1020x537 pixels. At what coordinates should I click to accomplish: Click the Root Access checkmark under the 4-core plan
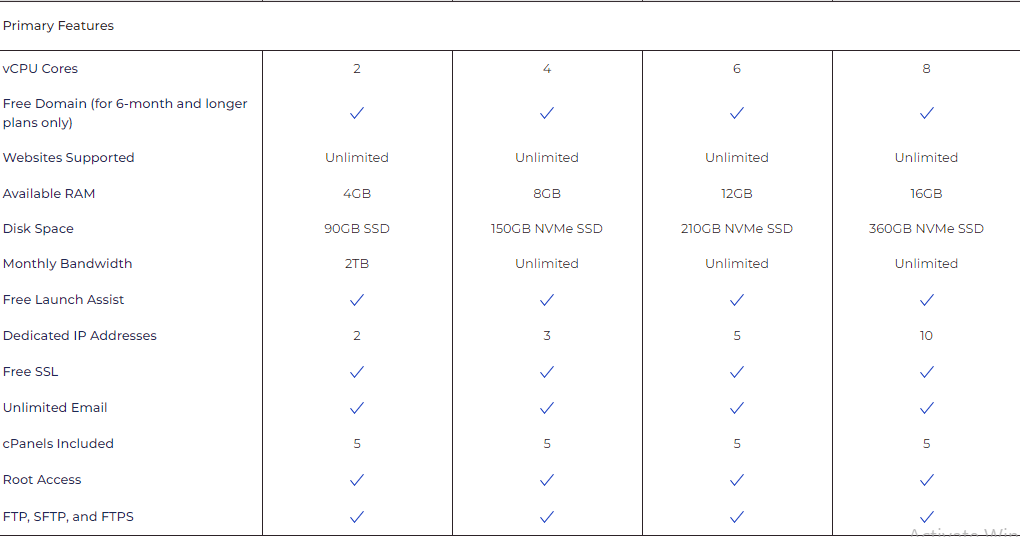tap(547, 480)
